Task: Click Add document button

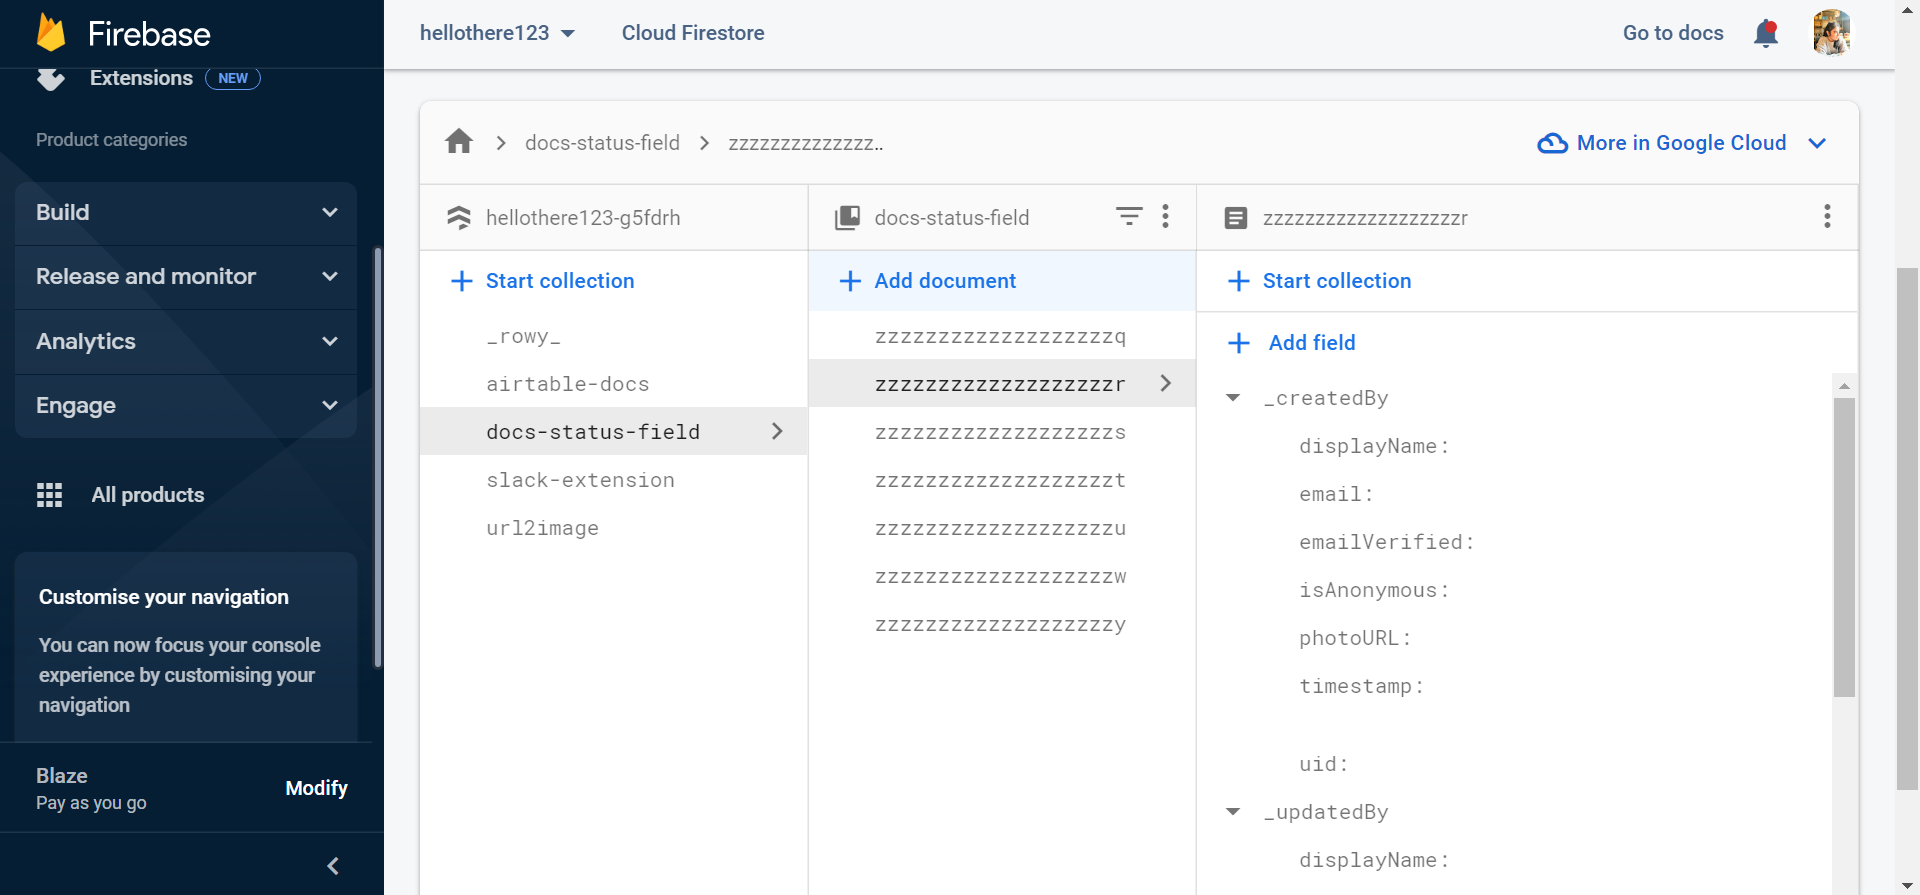Action: [944, 281]
